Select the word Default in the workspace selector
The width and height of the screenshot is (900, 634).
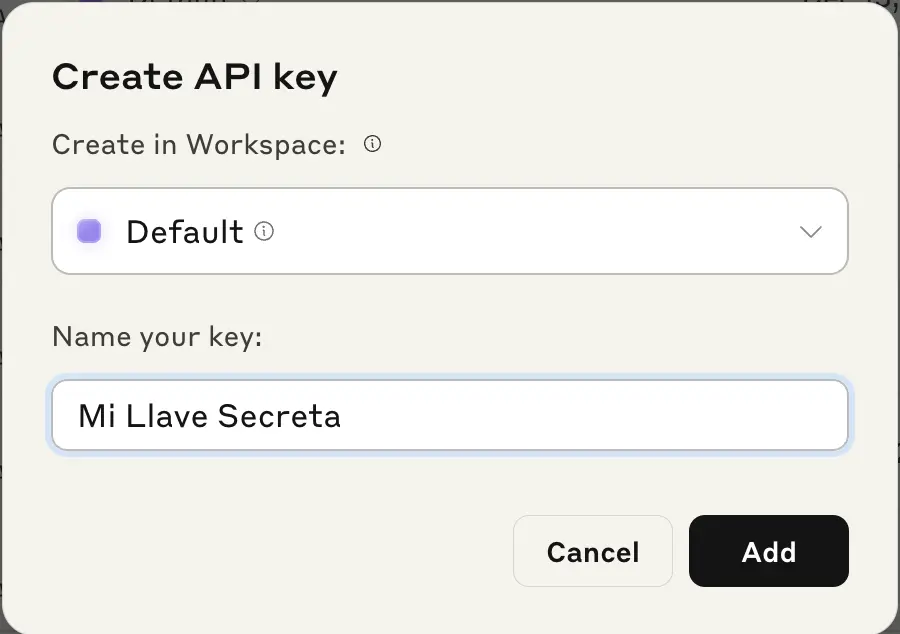point(184,232)
